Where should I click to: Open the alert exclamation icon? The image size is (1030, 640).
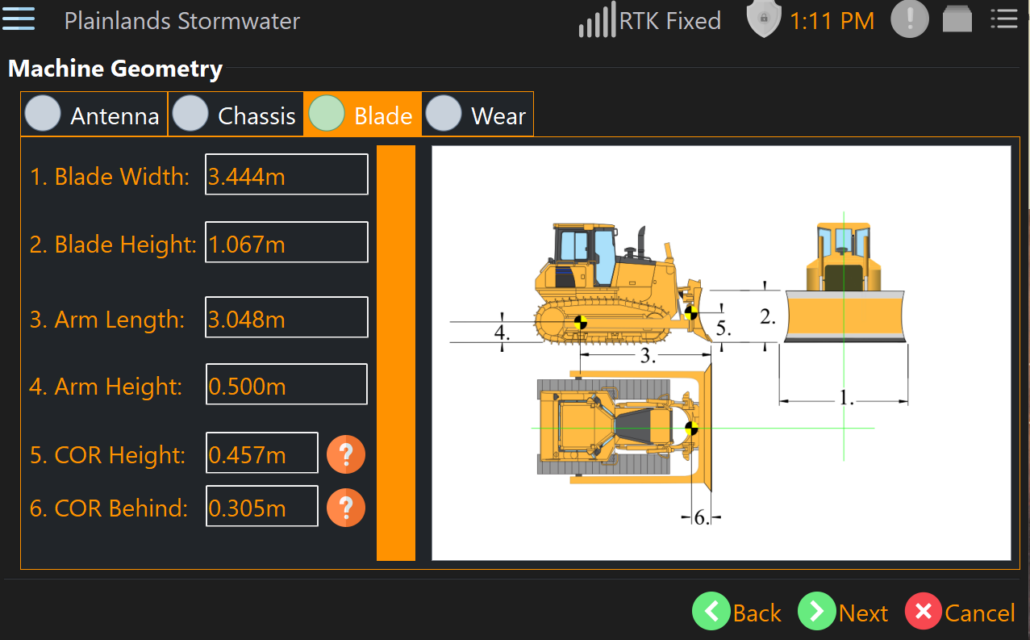(909, 19)
